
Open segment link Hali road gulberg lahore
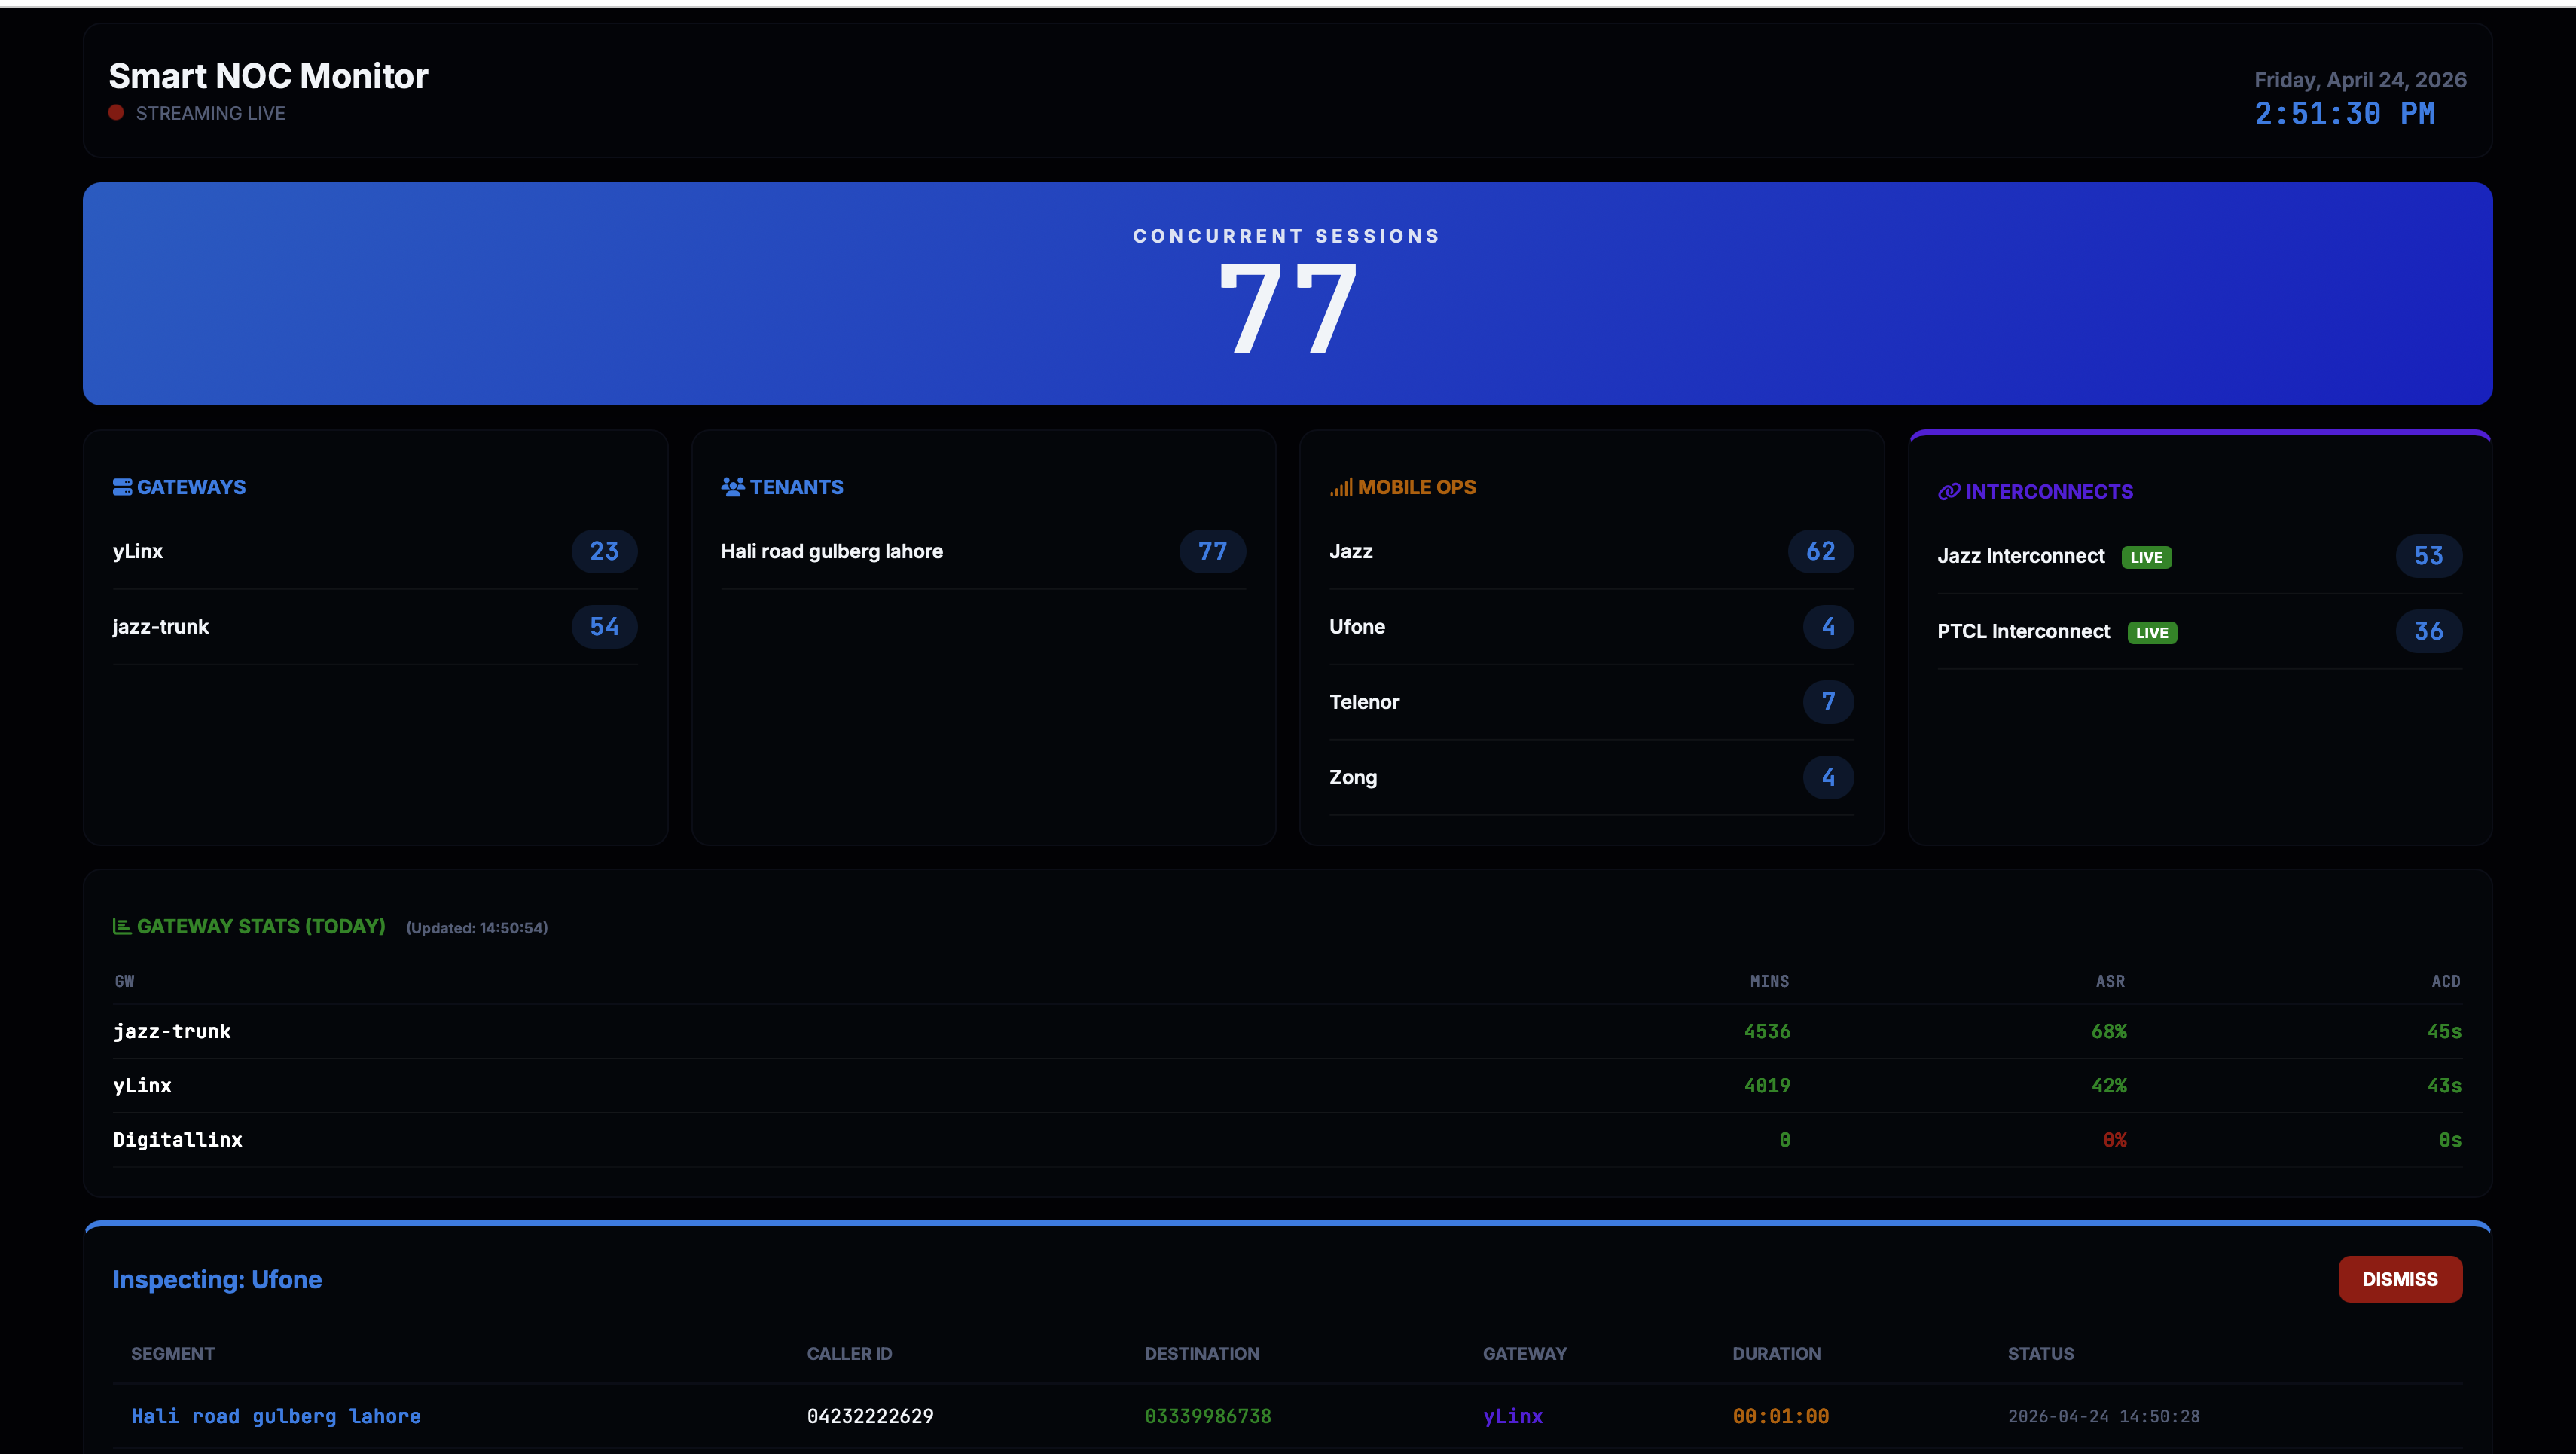276,1416
